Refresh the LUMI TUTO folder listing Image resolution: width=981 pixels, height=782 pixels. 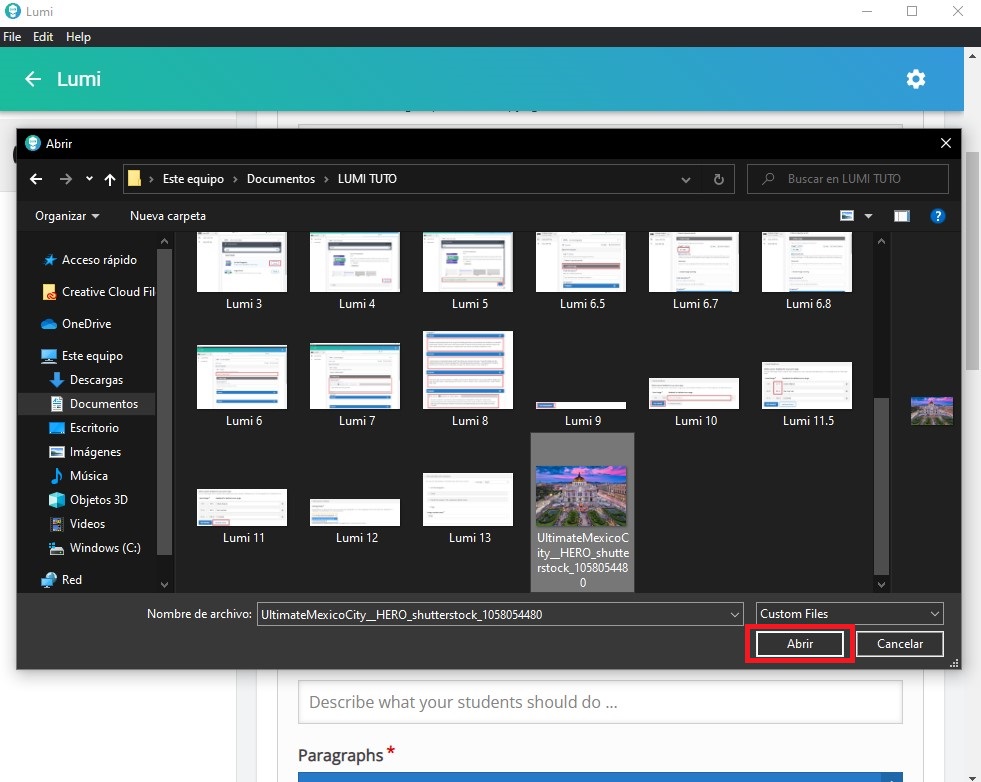(x=717, y=179)
